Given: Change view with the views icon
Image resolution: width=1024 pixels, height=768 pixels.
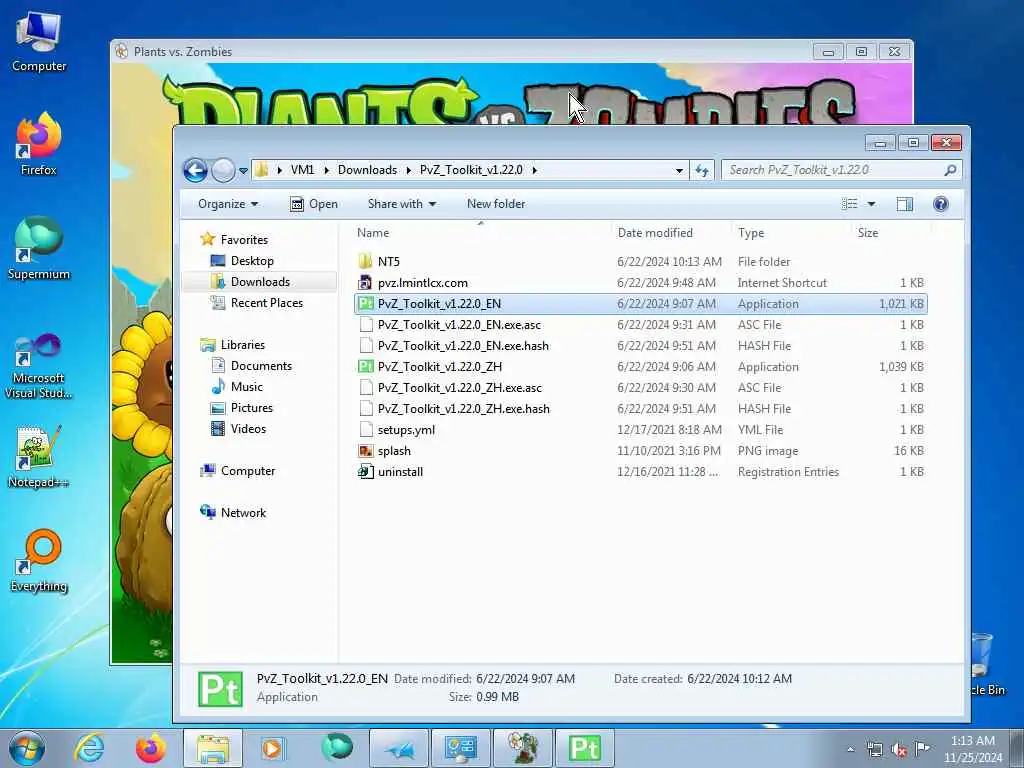Looking at the screenshot, I should [x=850, y=204].
